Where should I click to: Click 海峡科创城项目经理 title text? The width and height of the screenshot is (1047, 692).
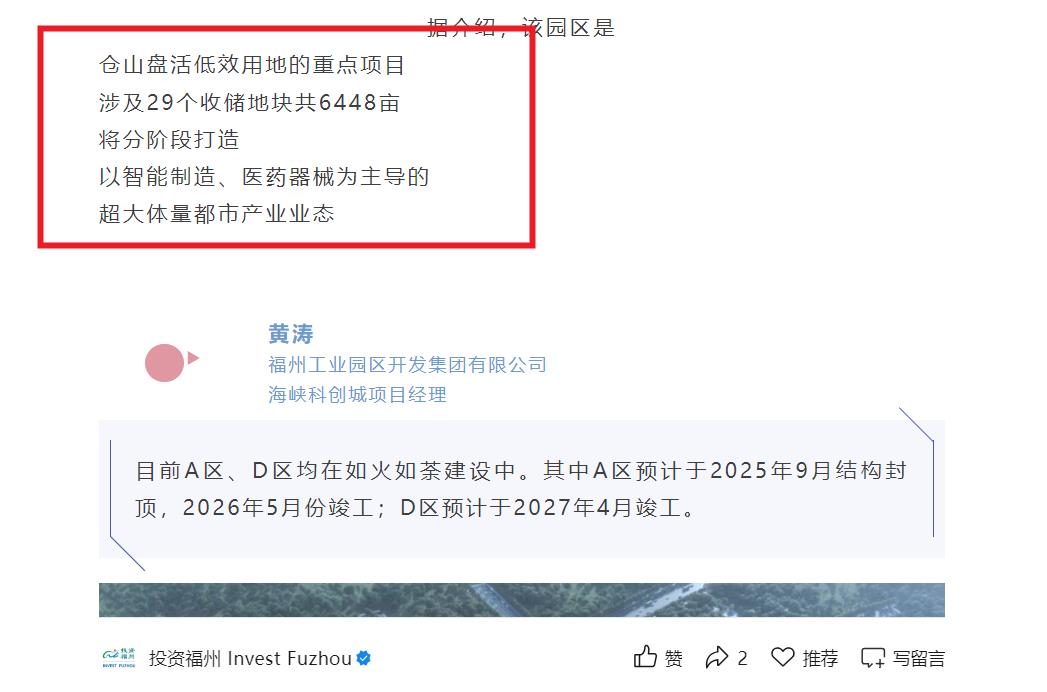pos(357,395)
